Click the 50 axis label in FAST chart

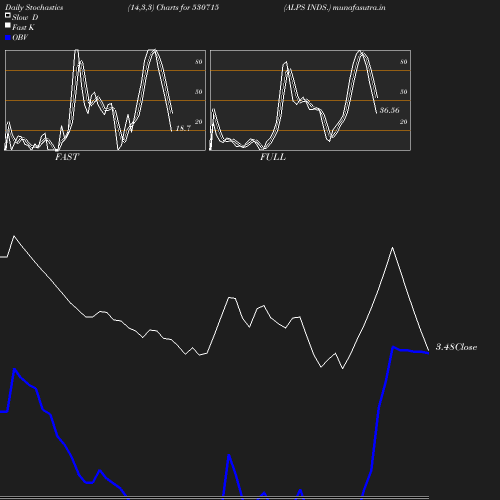[199, 92]
